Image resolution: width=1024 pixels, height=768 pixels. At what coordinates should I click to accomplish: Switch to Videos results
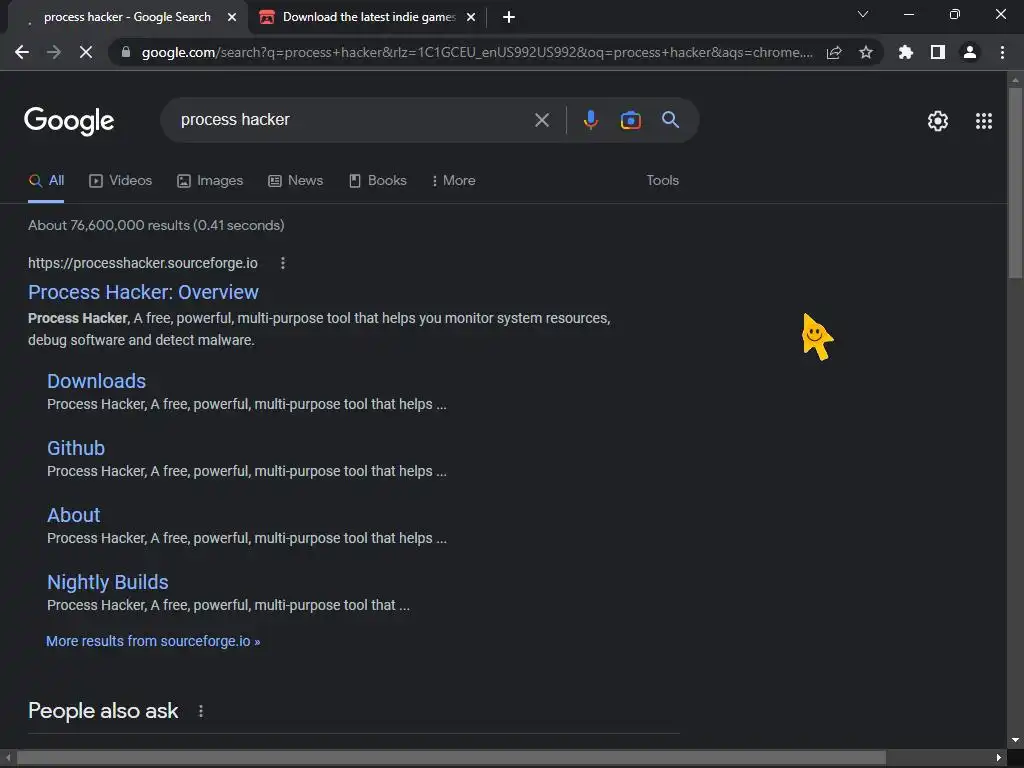120,181
